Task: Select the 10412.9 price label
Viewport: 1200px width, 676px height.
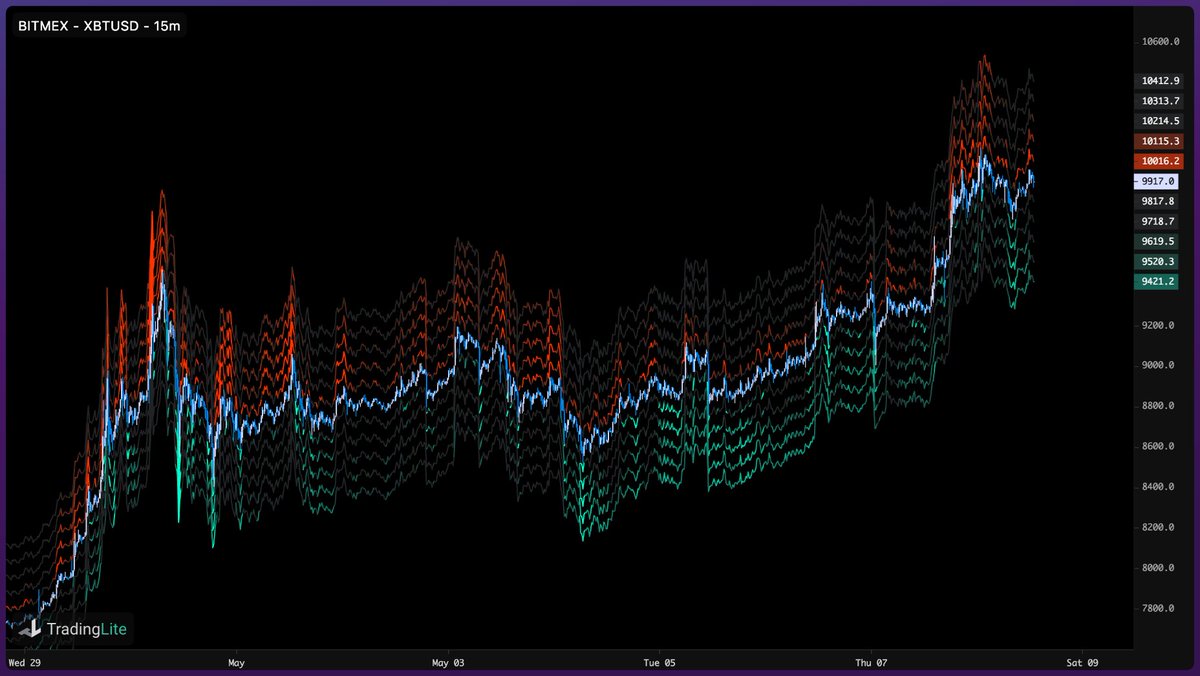Action: pyautogui.click(x=1158, y=81)
